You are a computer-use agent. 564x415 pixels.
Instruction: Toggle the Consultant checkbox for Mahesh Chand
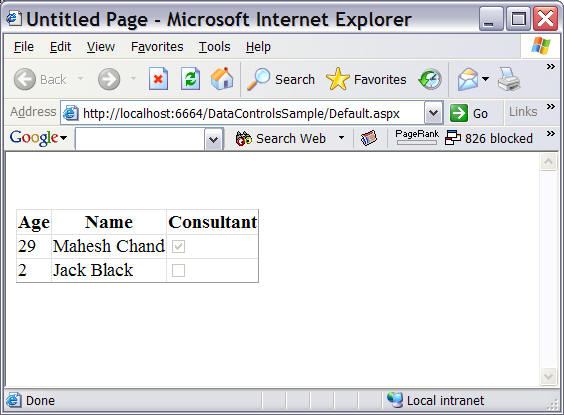click(x=178, y=247)
